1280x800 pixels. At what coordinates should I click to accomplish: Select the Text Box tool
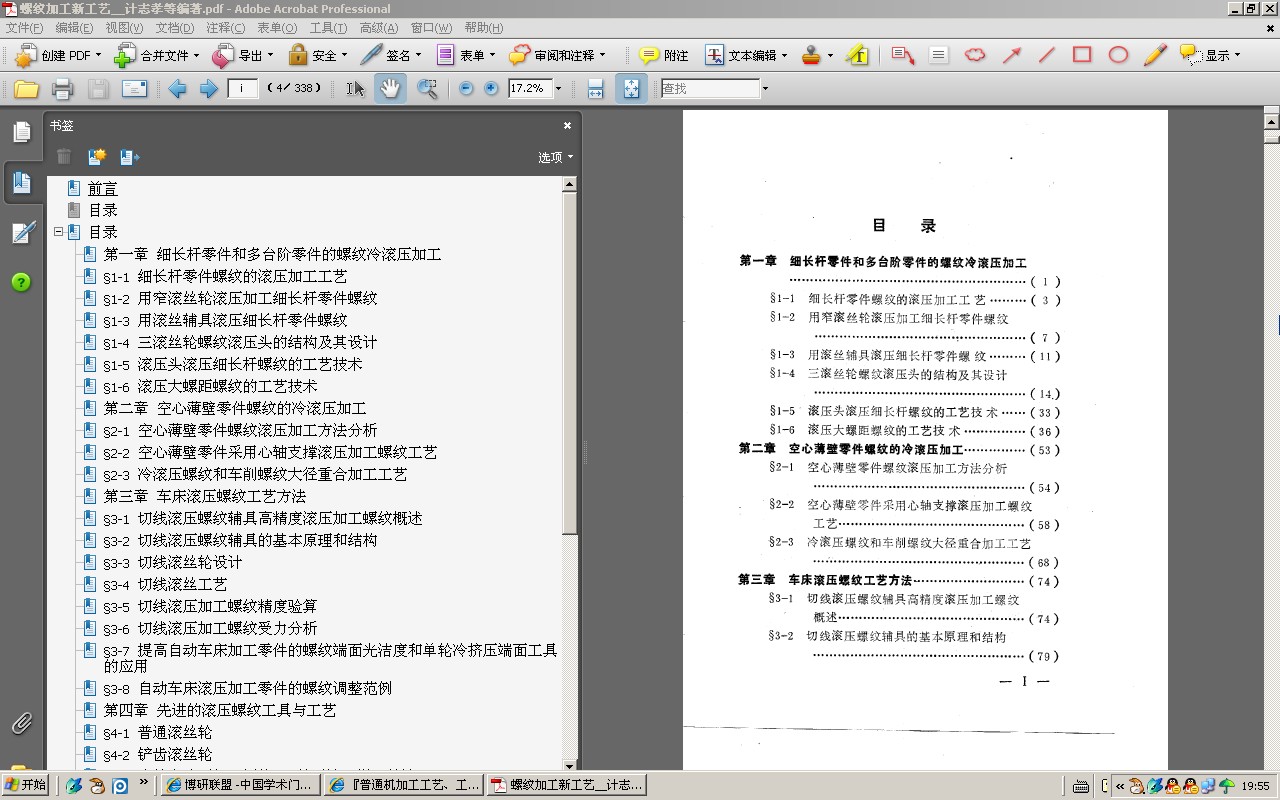click(938, 55)
